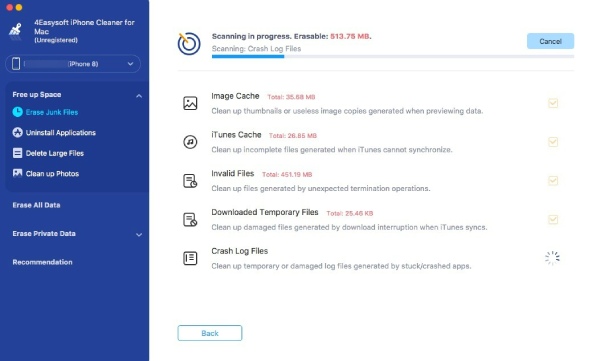Click the erasable size 513.75 MB
This screenshot has height=361, width=600.
click(350, 36)
